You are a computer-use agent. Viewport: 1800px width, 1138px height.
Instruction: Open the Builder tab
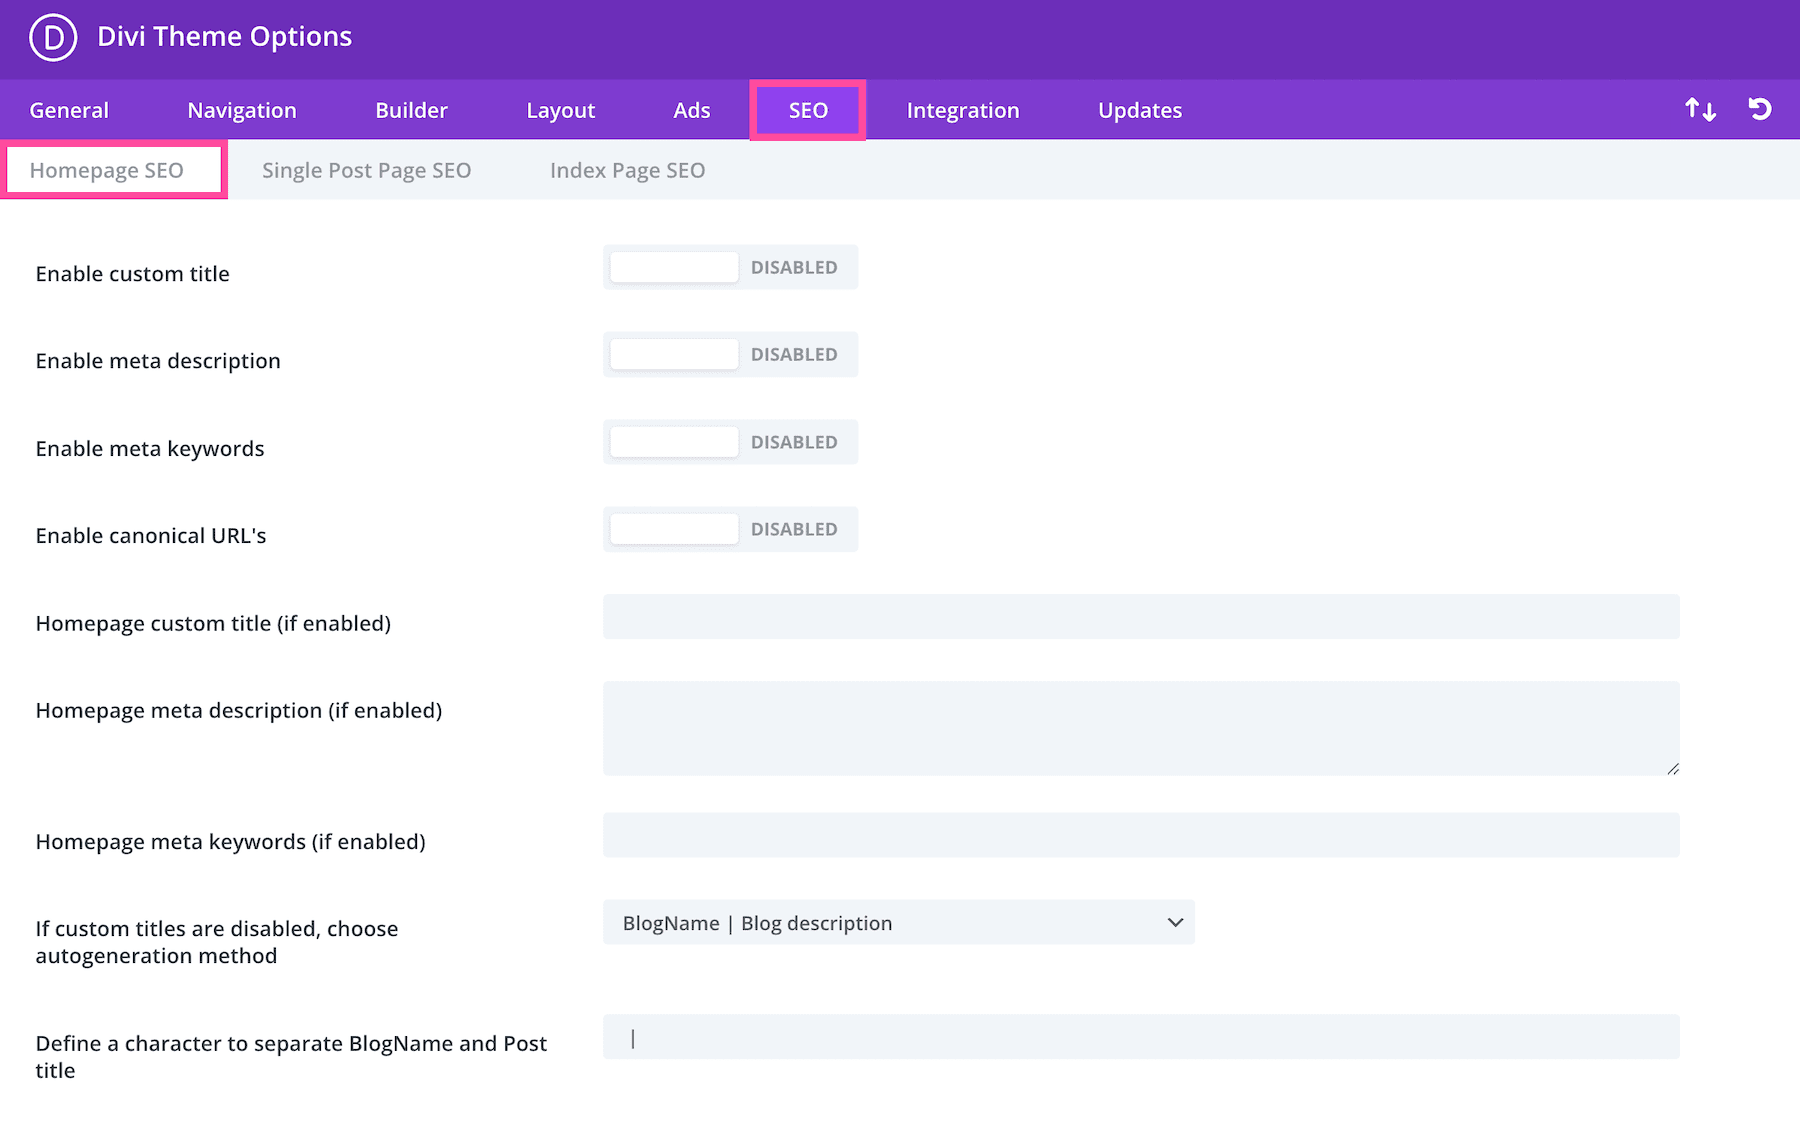(x=411, y=110)
